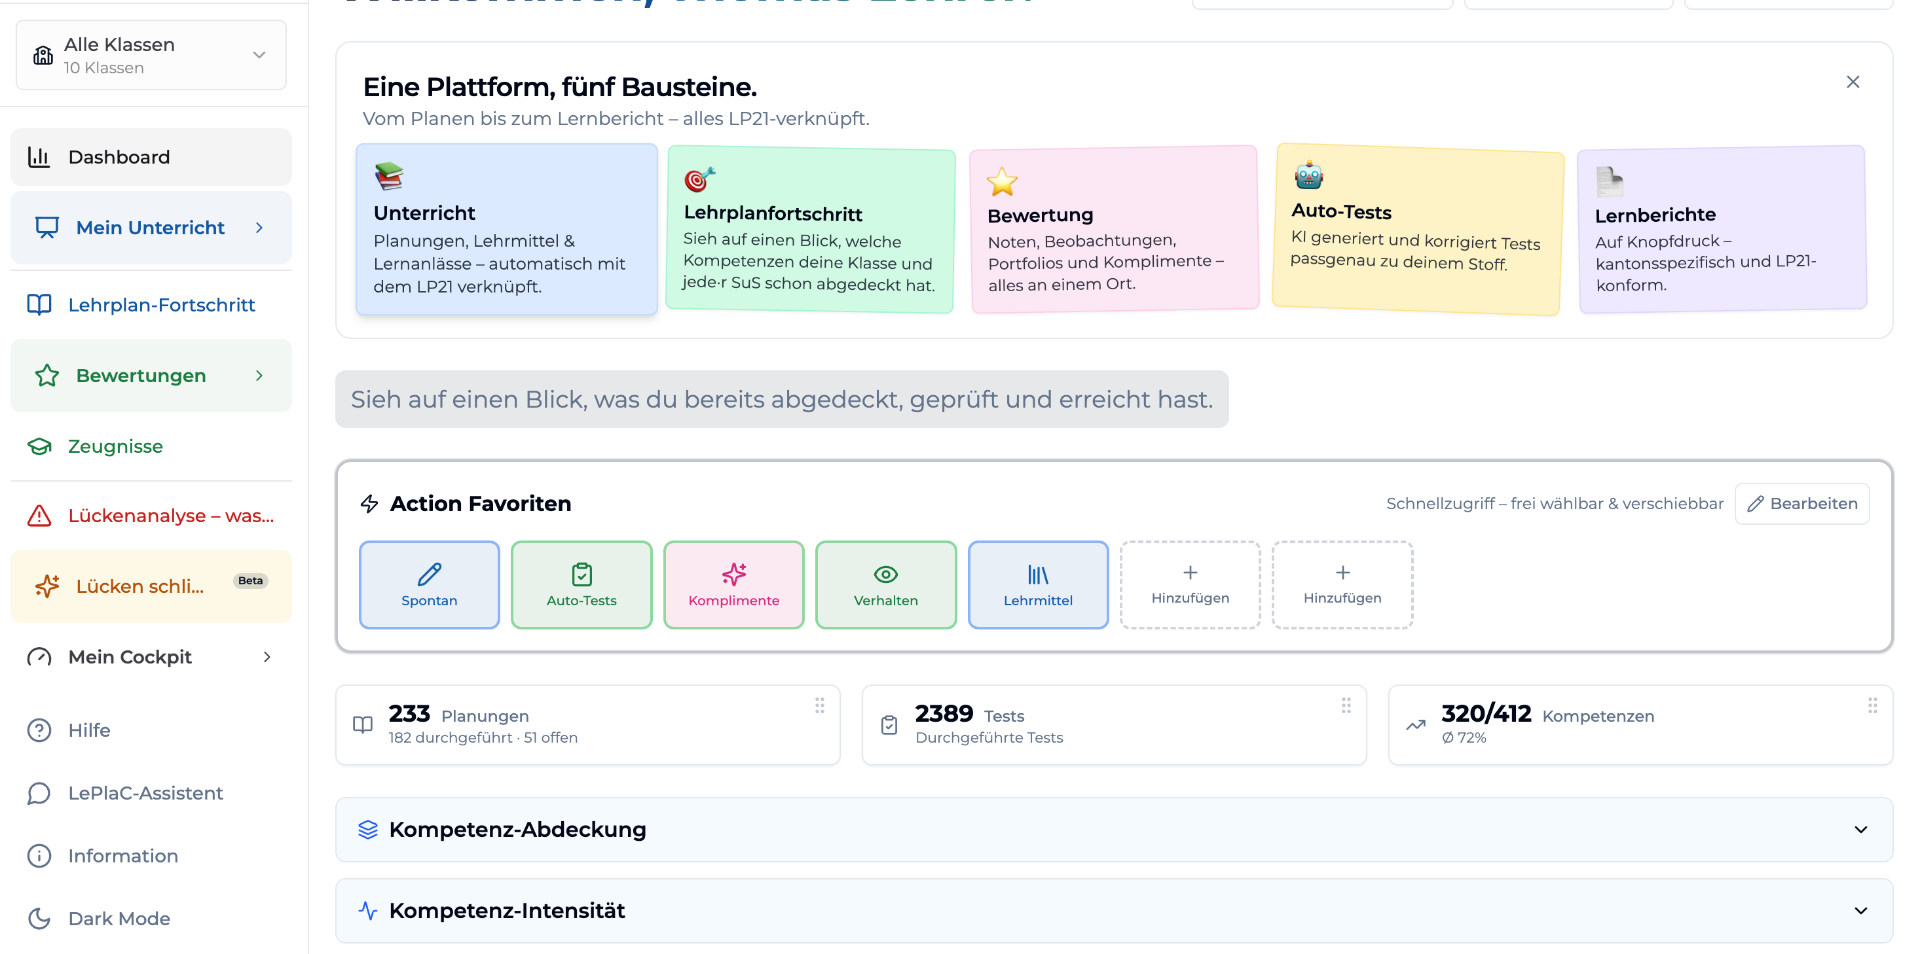Toggle Dark Mode in the sidebar
Screen dimensions: 1920x954
pyautogui.click(x=151, y=919)
